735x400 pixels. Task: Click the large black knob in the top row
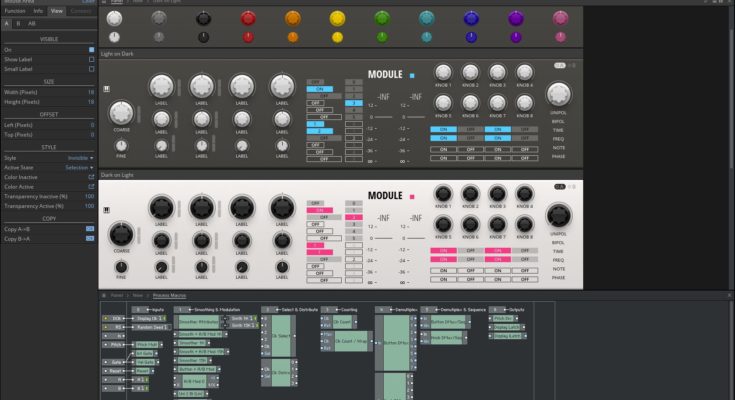coord(204,18)
